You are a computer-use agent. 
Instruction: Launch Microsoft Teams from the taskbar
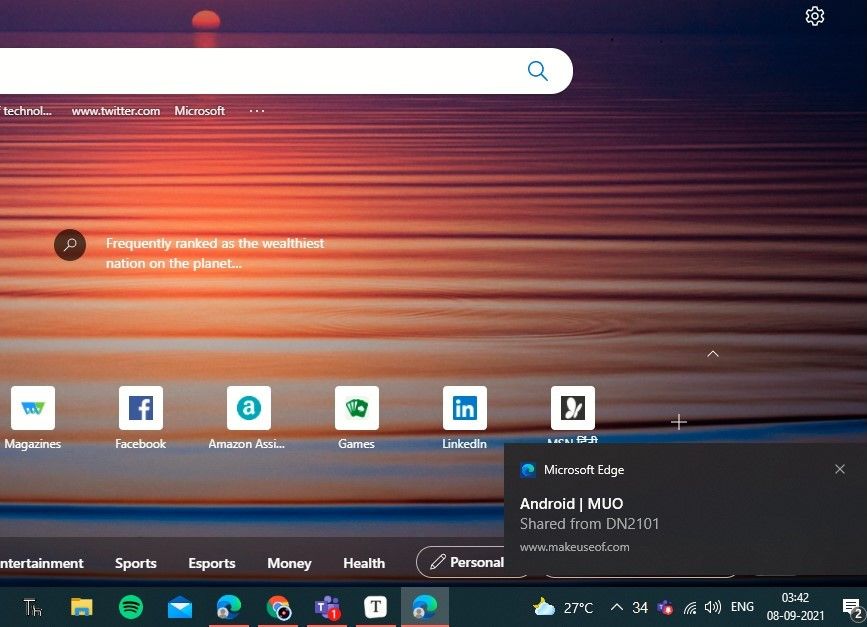click(326, 606)
